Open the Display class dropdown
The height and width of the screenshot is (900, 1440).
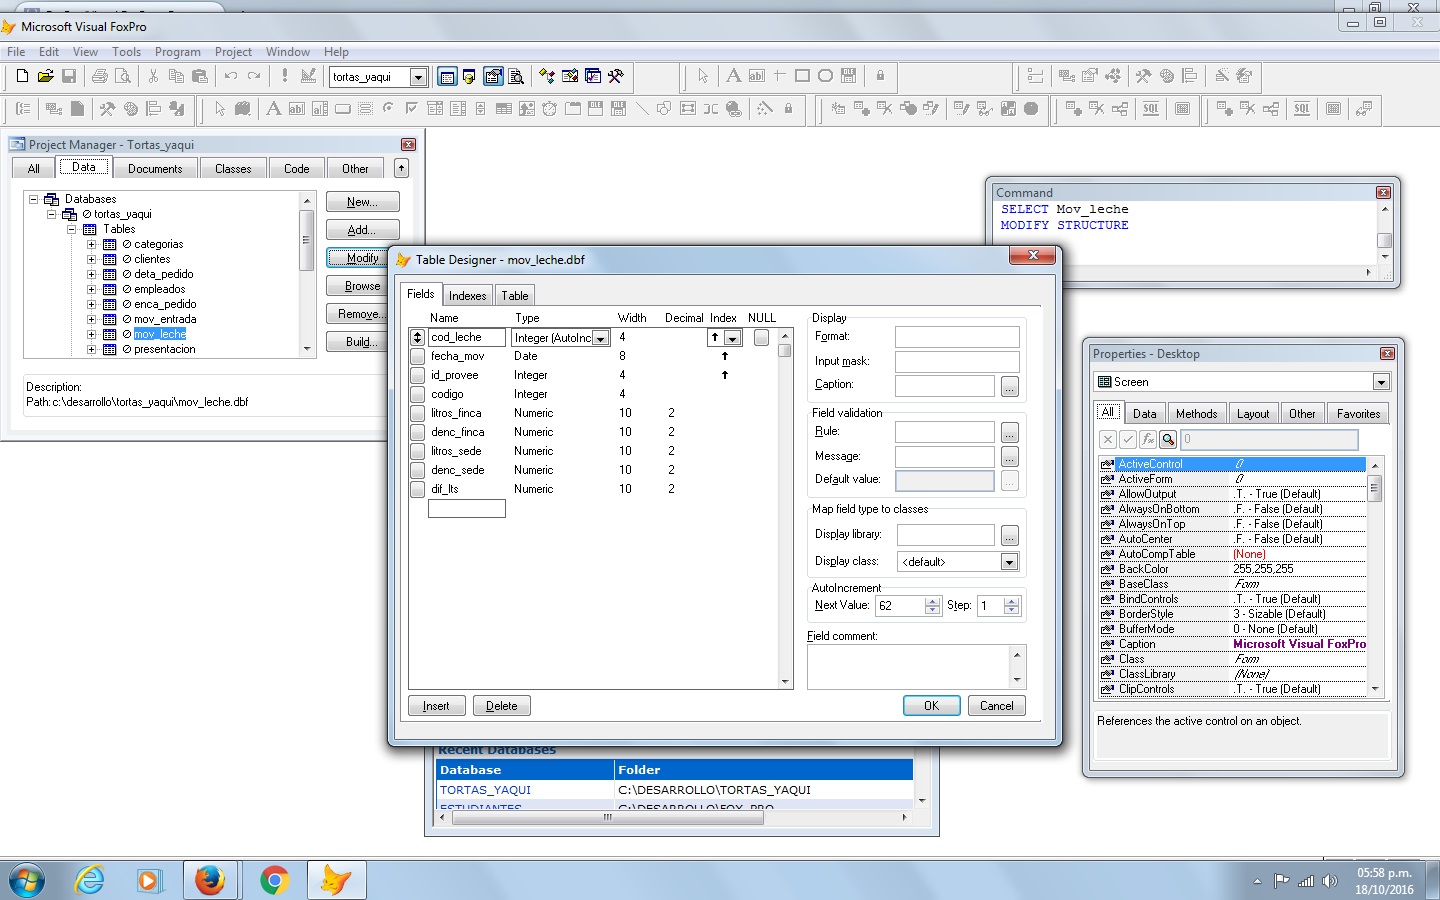1010,562
